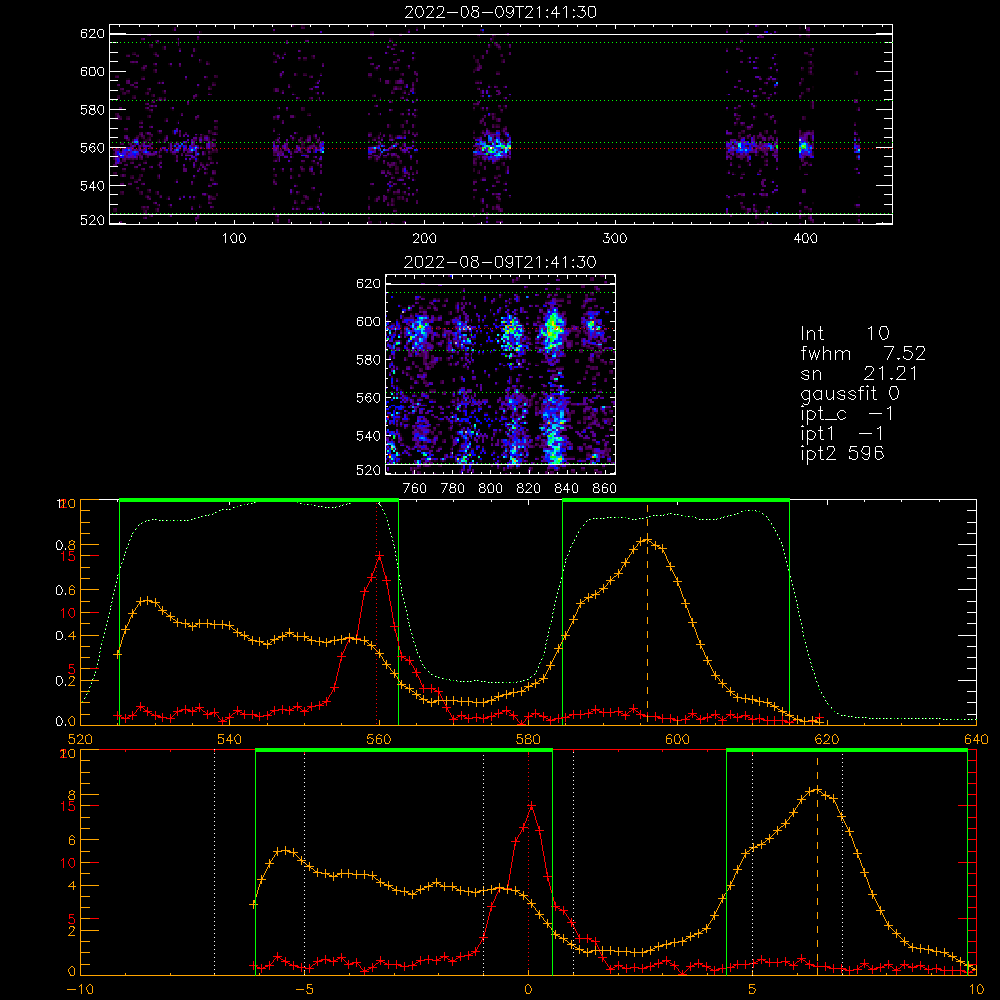
Task: Click the '0.2' y-axis label of the profile plot
Action: (x=65, y=681)
